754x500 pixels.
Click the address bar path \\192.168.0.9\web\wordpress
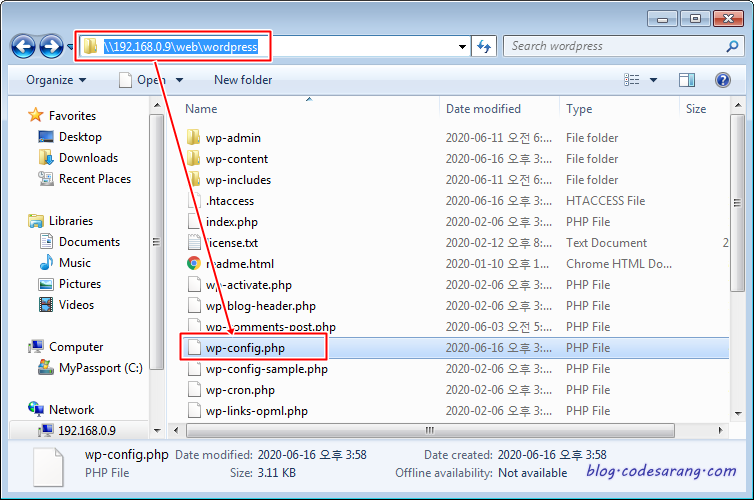click(x=181, y=47)
